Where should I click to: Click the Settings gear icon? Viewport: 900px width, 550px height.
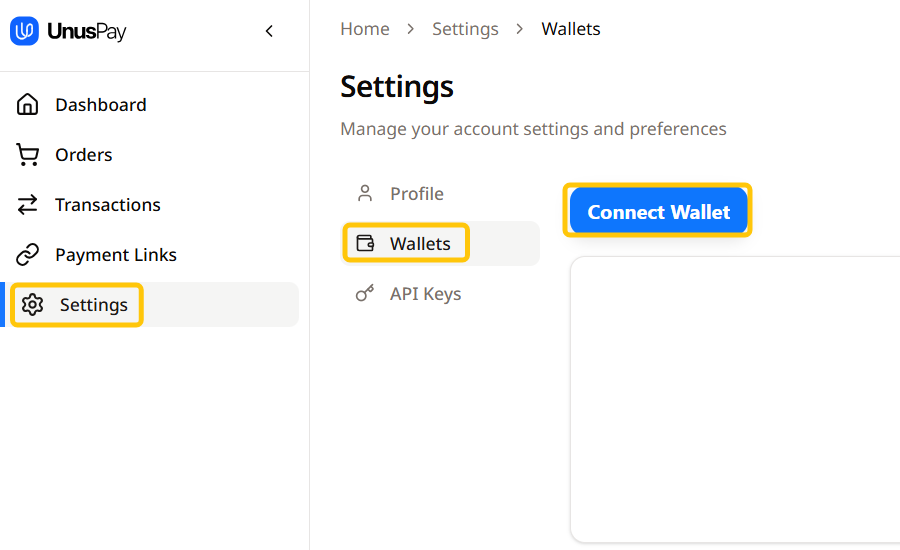coord(33,305)
